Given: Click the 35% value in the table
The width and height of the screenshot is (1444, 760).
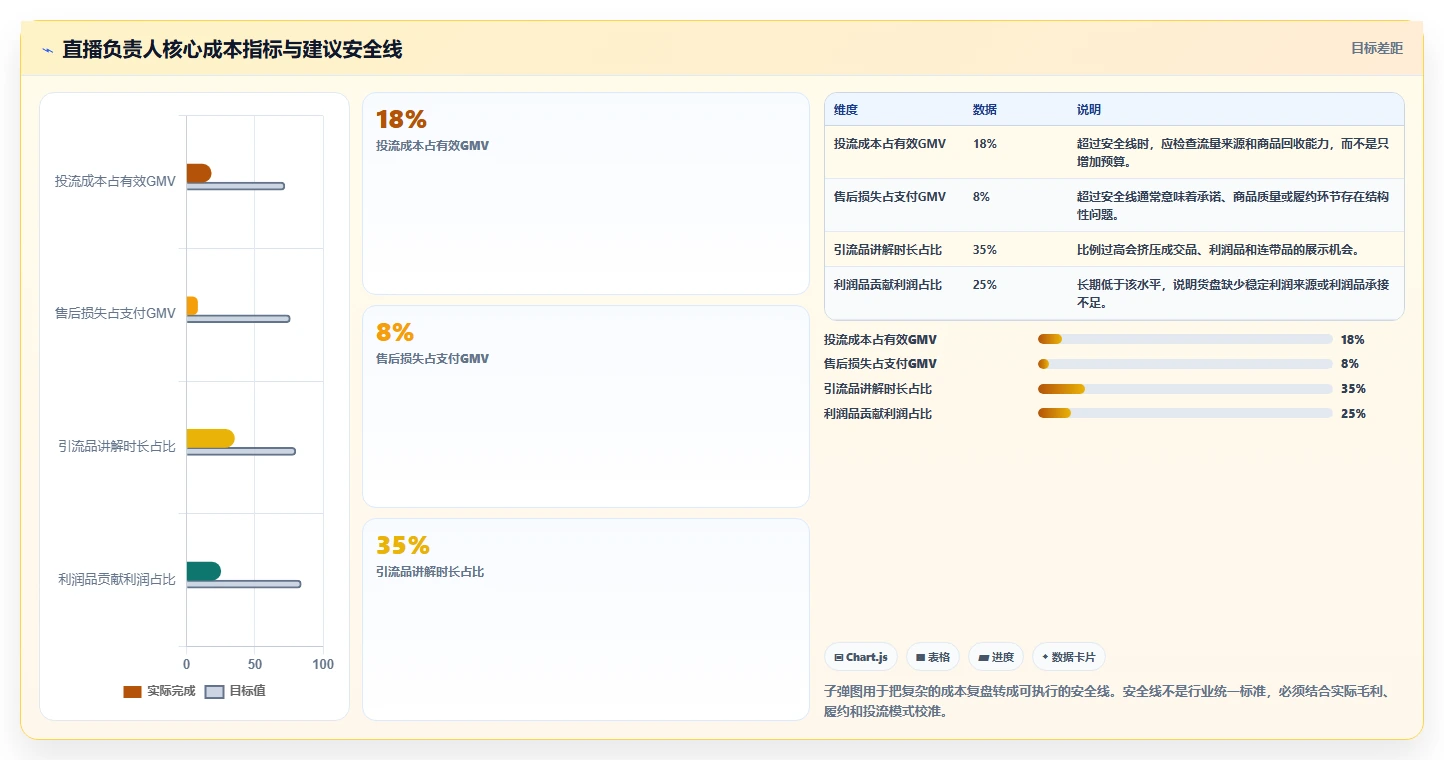Looking at the screenshot, I should coord(984,250).
